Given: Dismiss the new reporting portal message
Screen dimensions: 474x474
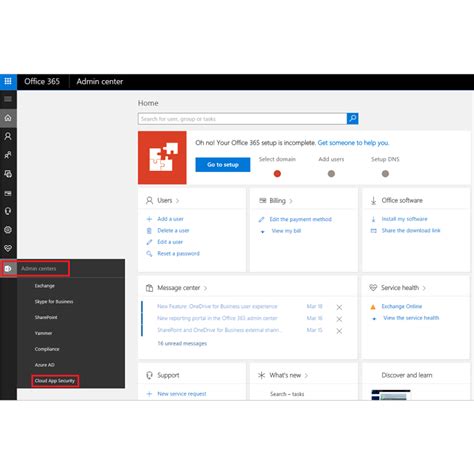Looking at the screenshot, I should pos(339,319).
